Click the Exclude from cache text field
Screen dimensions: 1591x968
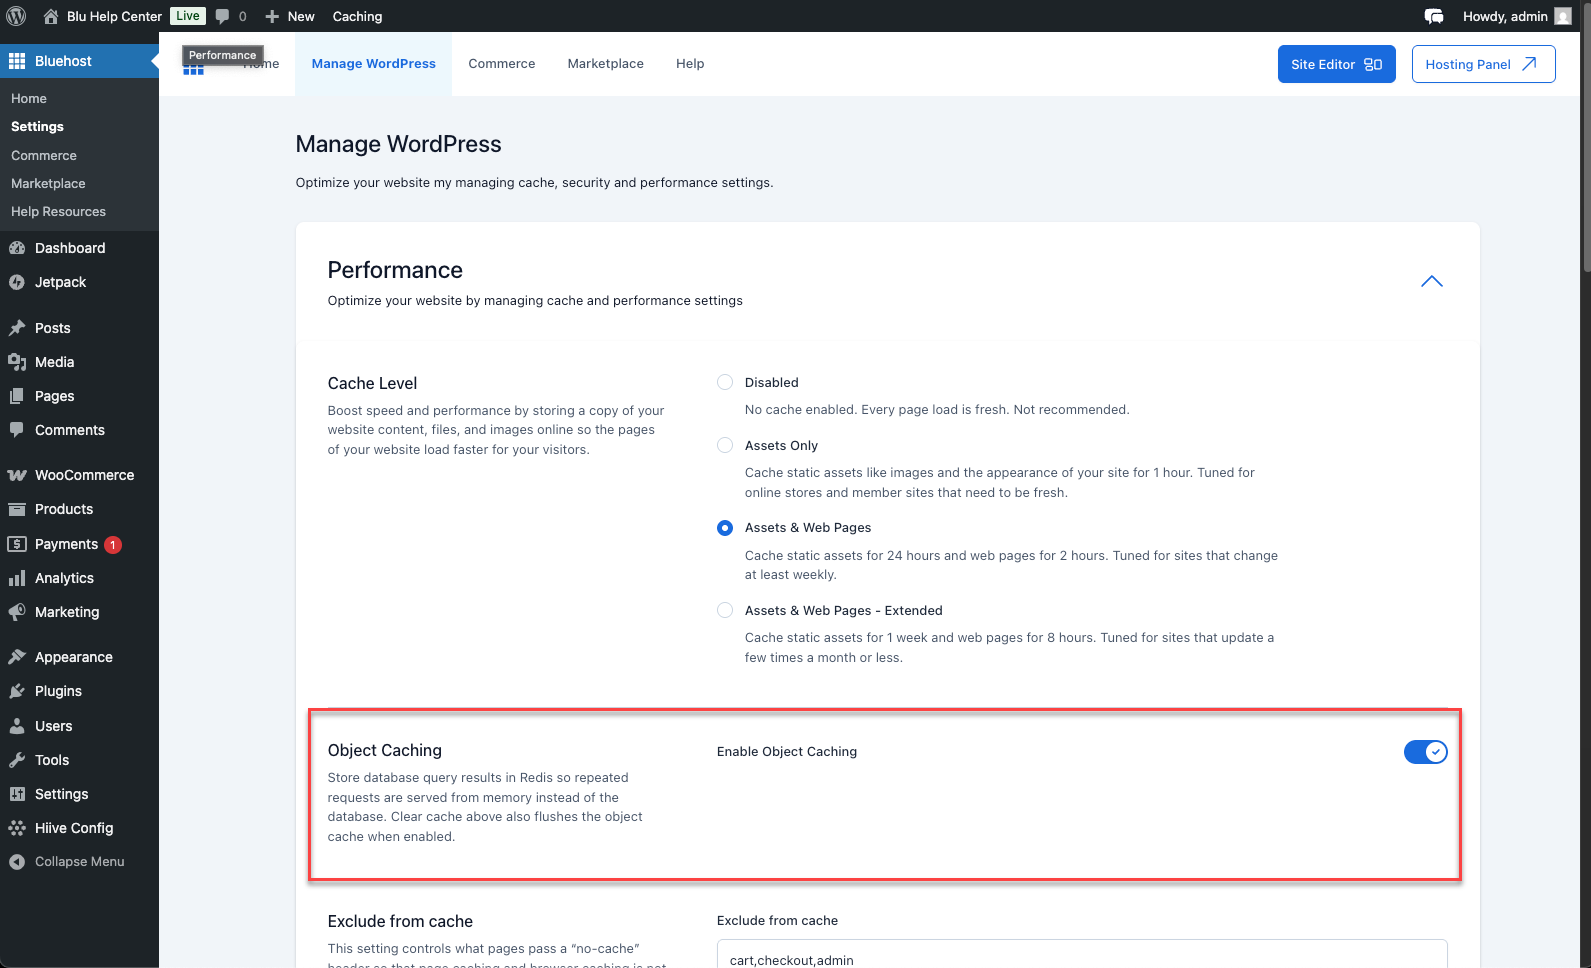[x=1081, y=958]
